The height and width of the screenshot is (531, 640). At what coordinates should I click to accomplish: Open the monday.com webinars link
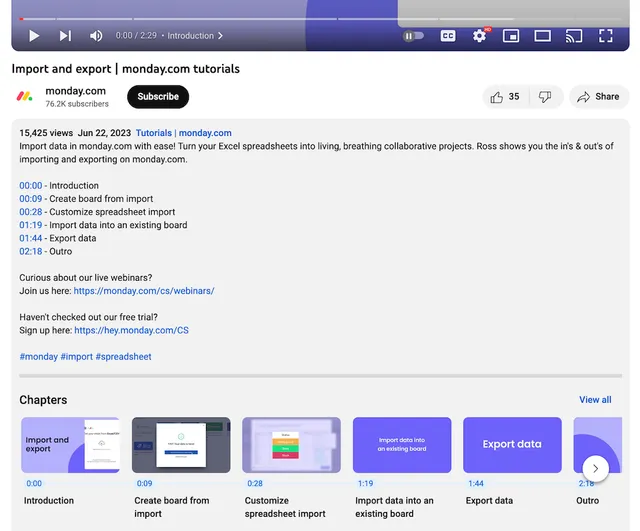[x=144, y=291]
